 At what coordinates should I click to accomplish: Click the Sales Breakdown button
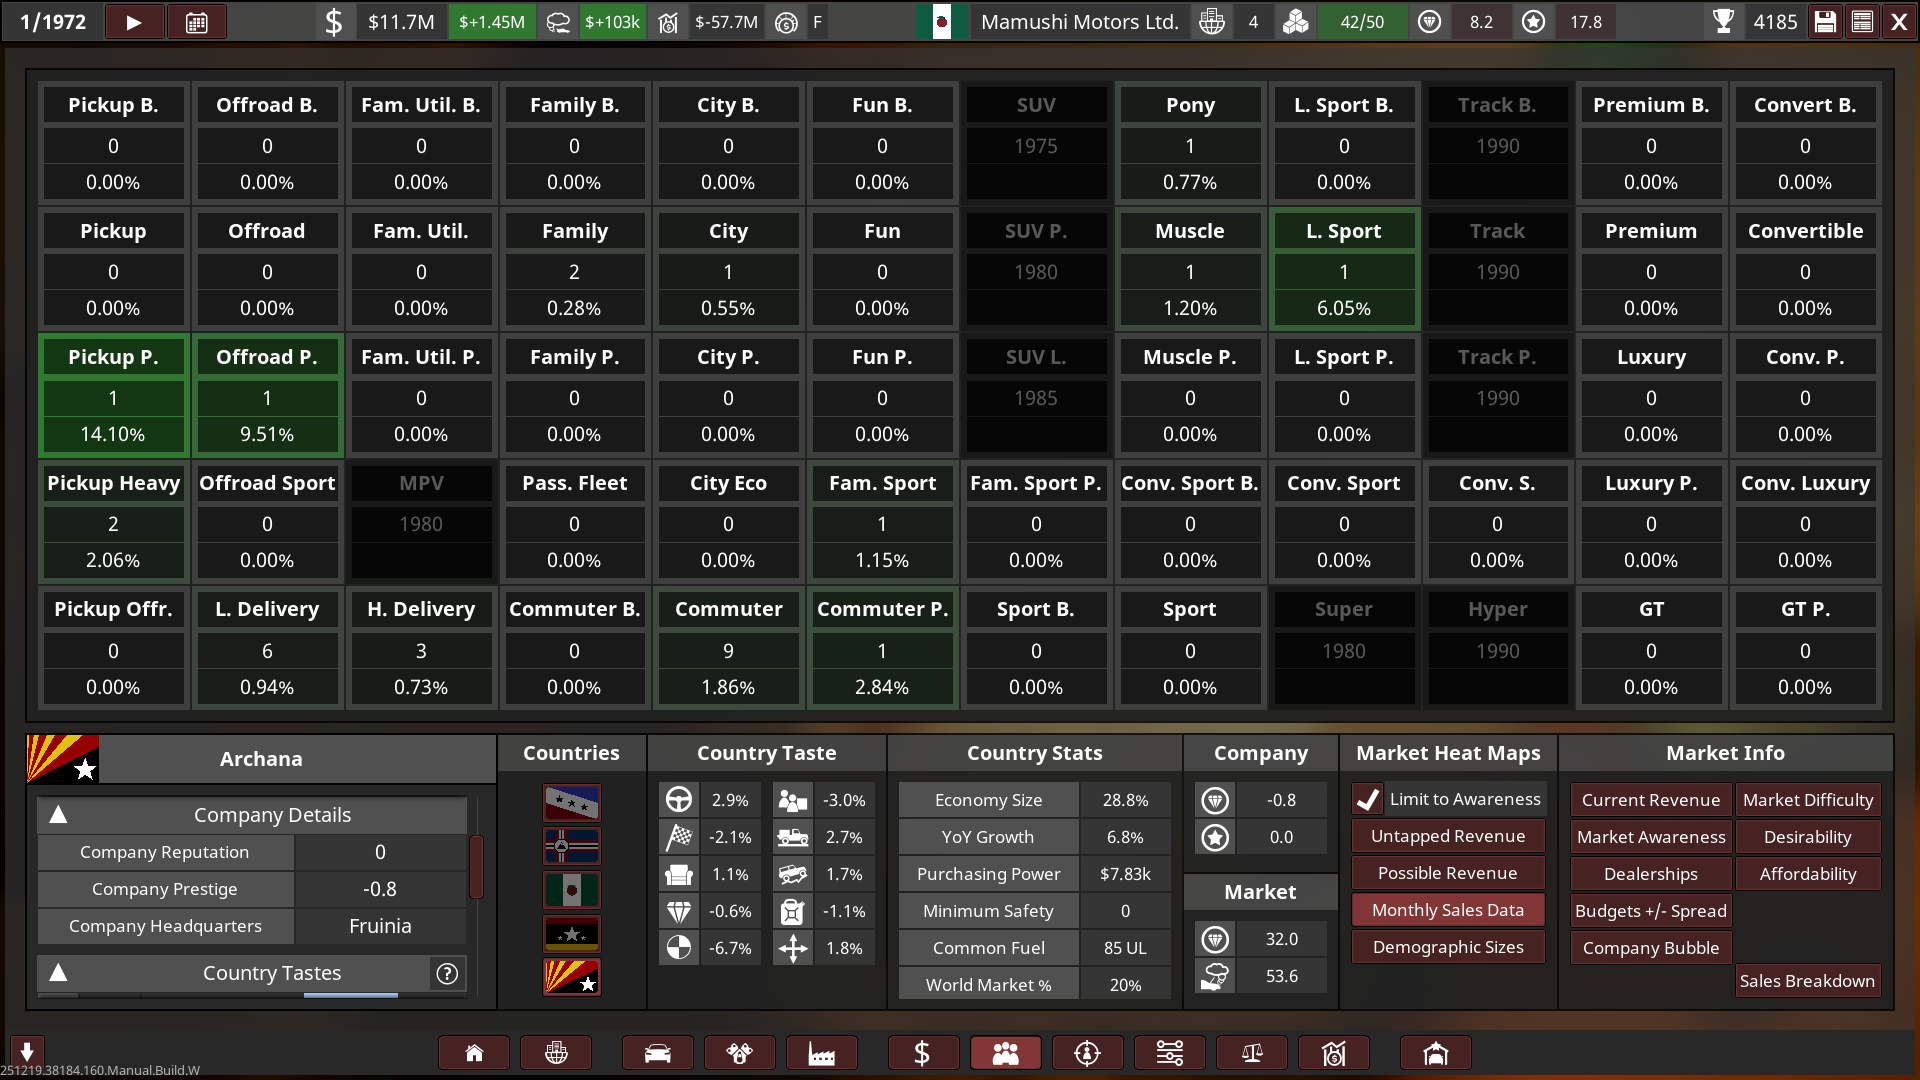1806,981
